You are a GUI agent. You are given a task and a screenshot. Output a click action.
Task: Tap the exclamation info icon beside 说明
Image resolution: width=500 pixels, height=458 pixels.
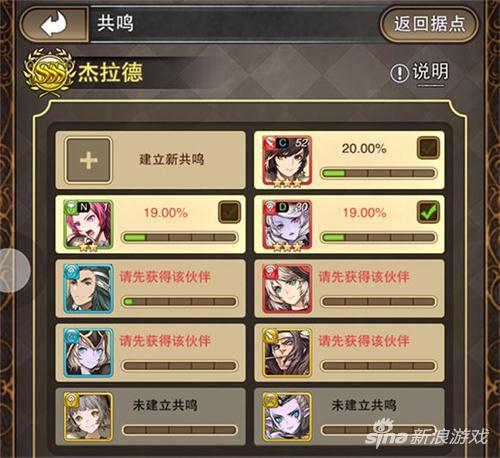click(399, 73)
